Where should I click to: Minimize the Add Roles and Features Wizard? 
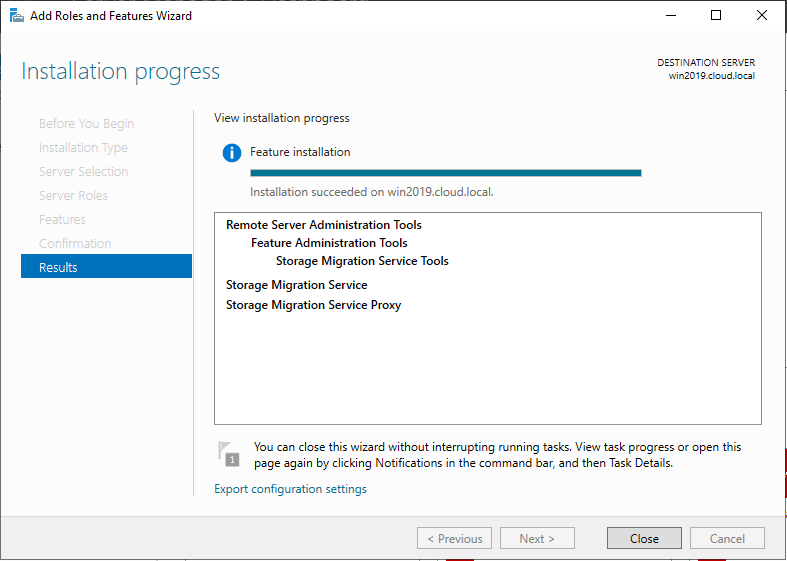[671, 15]
